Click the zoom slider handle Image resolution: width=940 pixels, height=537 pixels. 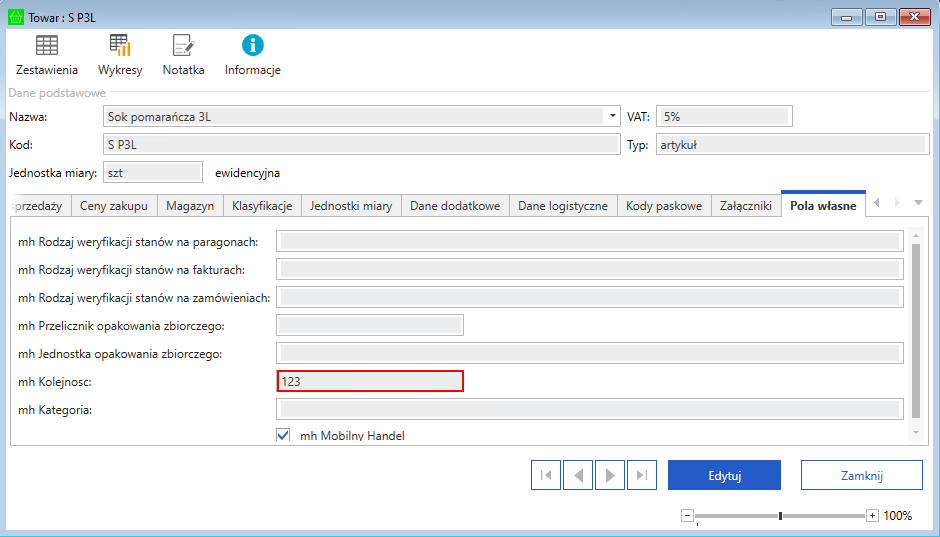tap(780, 516)
